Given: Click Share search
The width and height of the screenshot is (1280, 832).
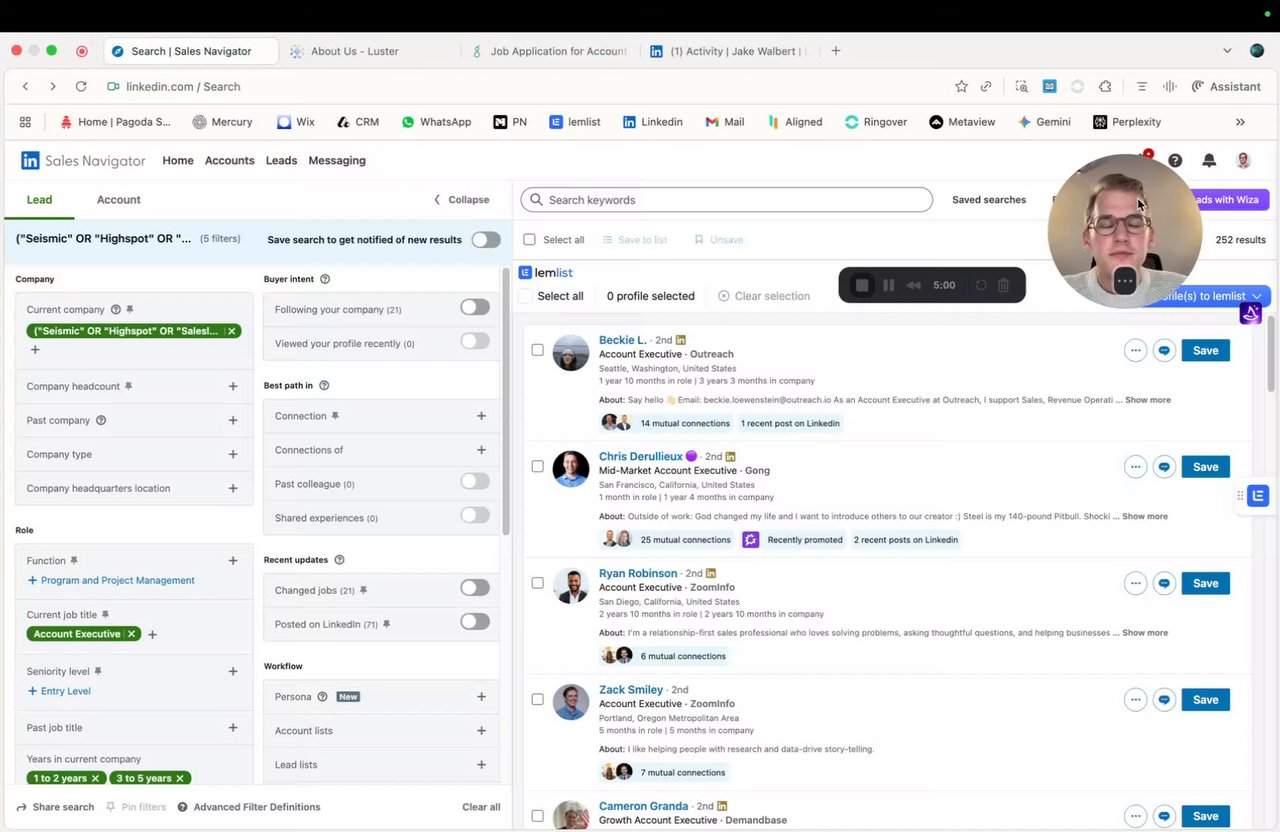Looking at the screenshot, I should pos(55,807).
